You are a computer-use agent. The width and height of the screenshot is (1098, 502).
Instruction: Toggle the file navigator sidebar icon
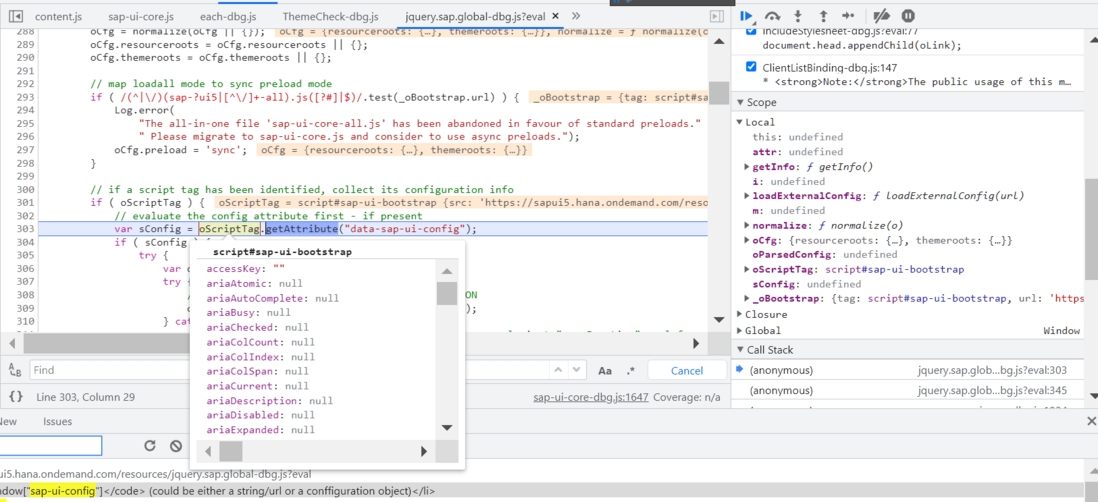18,15
